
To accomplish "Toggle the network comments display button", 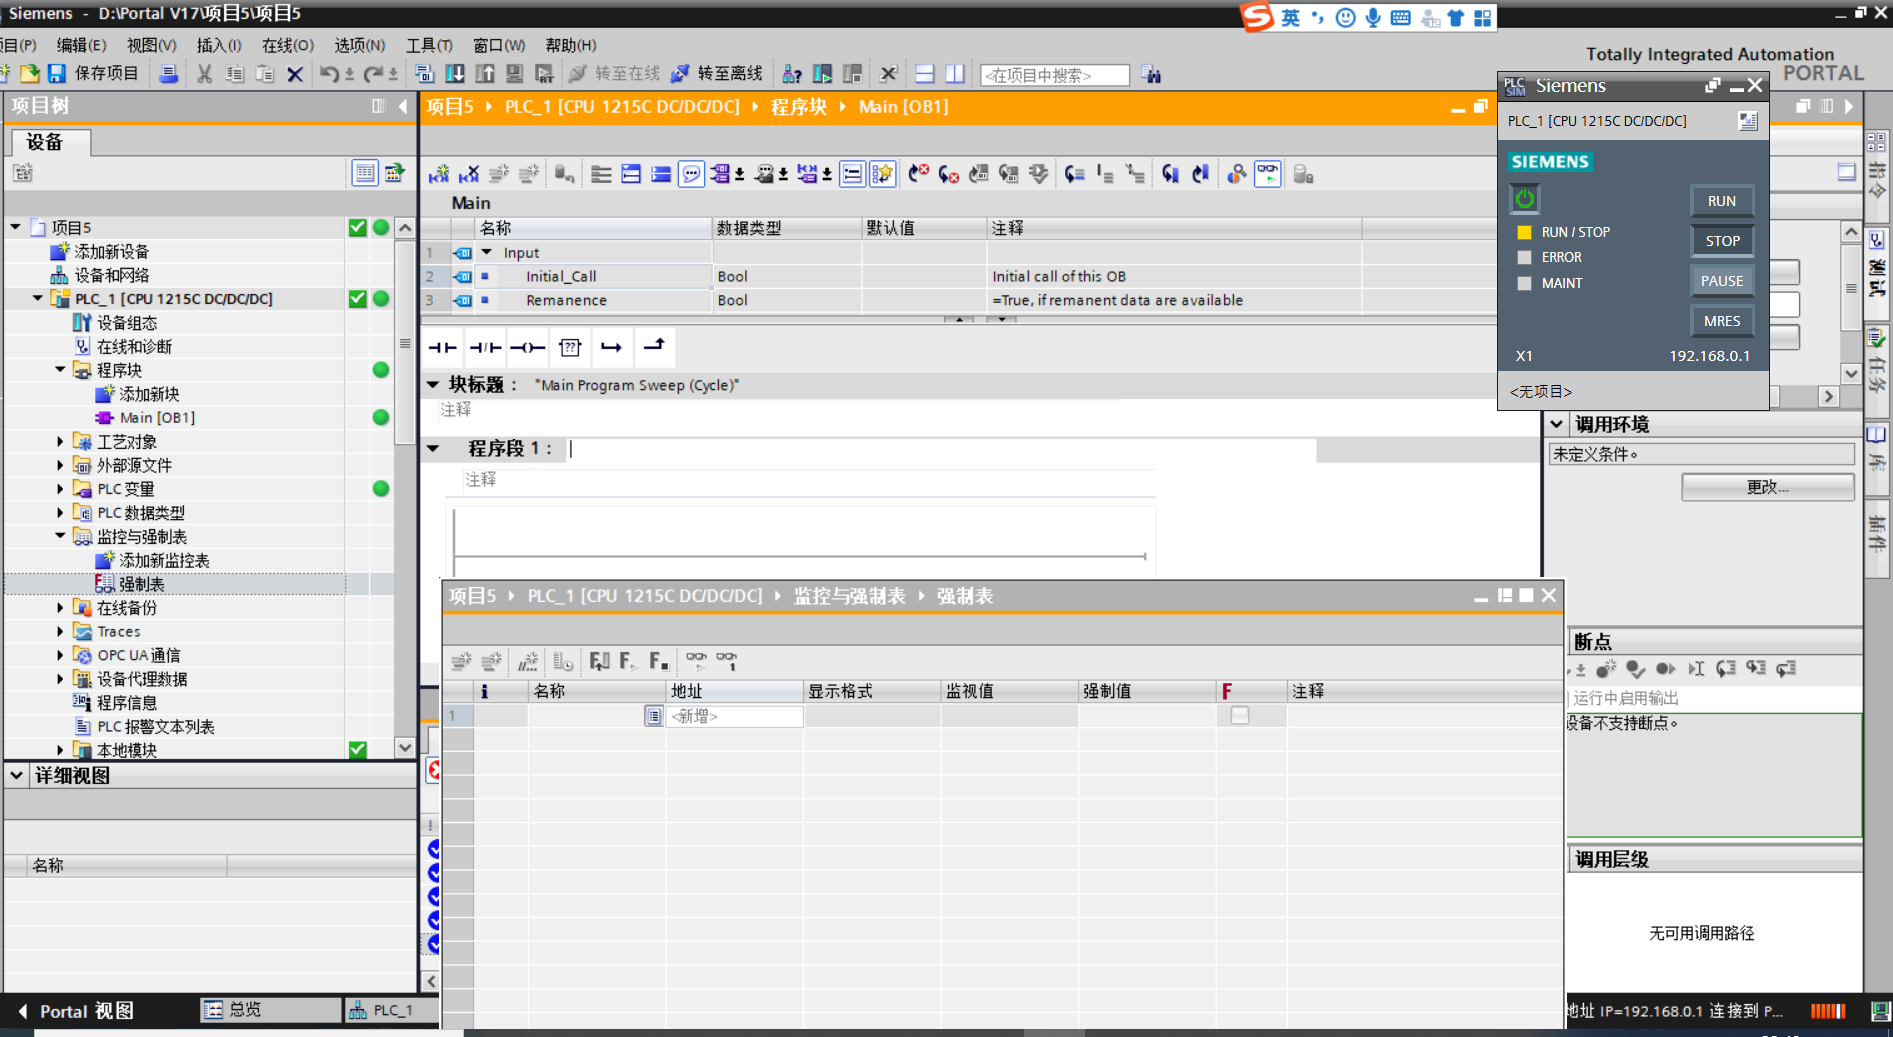I will coord(852,175).
